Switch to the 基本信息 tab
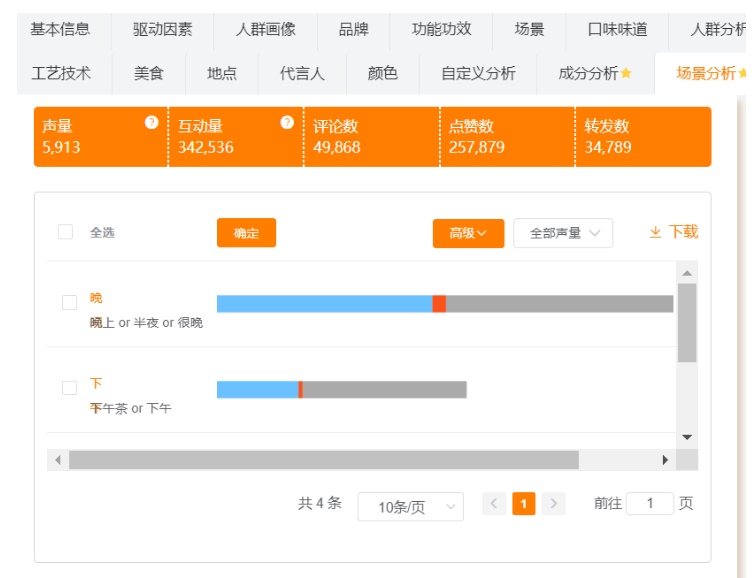755x578 pixels. [x=60, y=29]
